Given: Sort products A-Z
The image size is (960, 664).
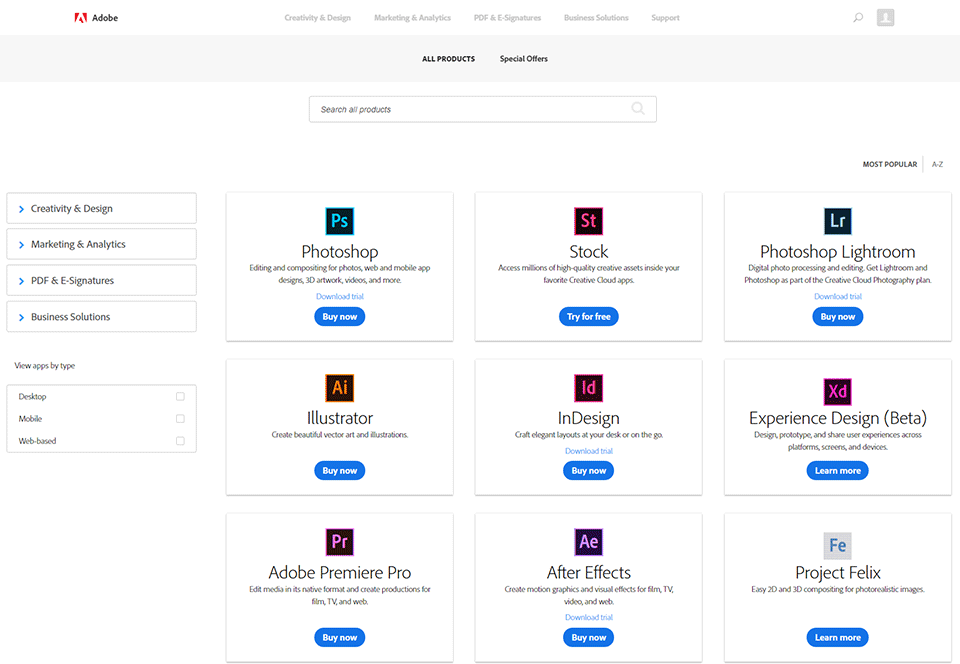Looking at the screenshot, I should pos(937,164).
